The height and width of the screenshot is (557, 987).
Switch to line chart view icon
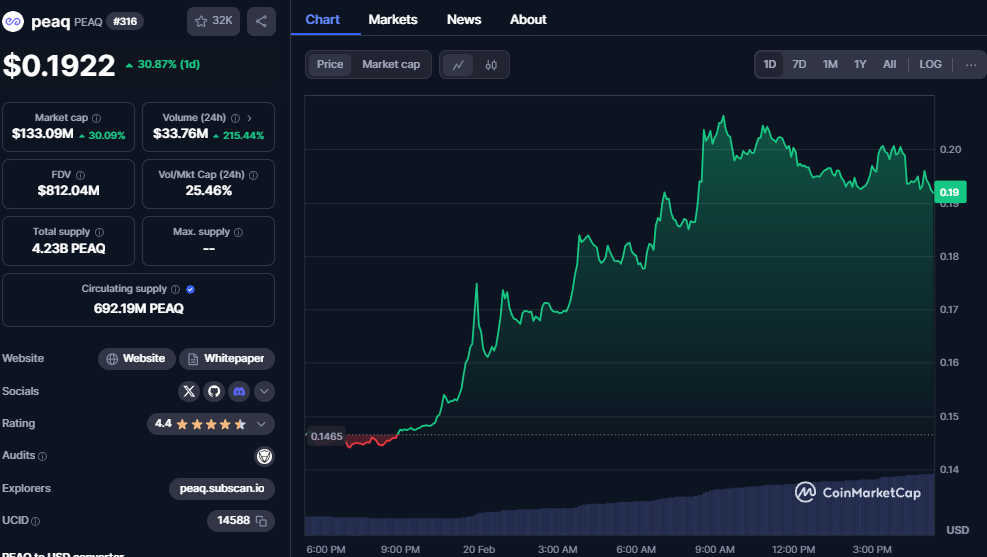point(458,65)
